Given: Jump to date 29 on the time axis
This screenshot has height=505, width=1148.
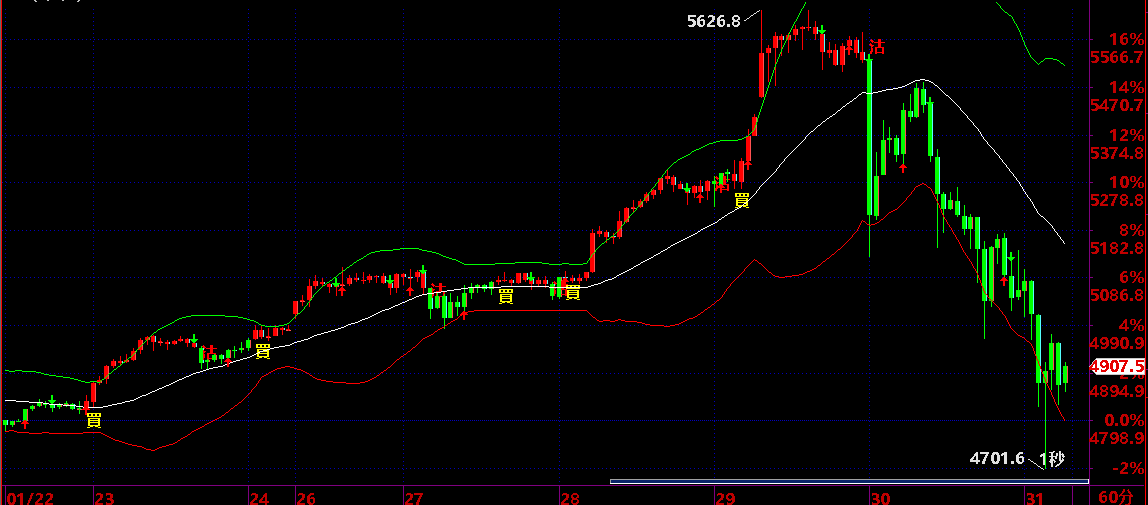Looking at the screenshot, I should coord(726,497).
